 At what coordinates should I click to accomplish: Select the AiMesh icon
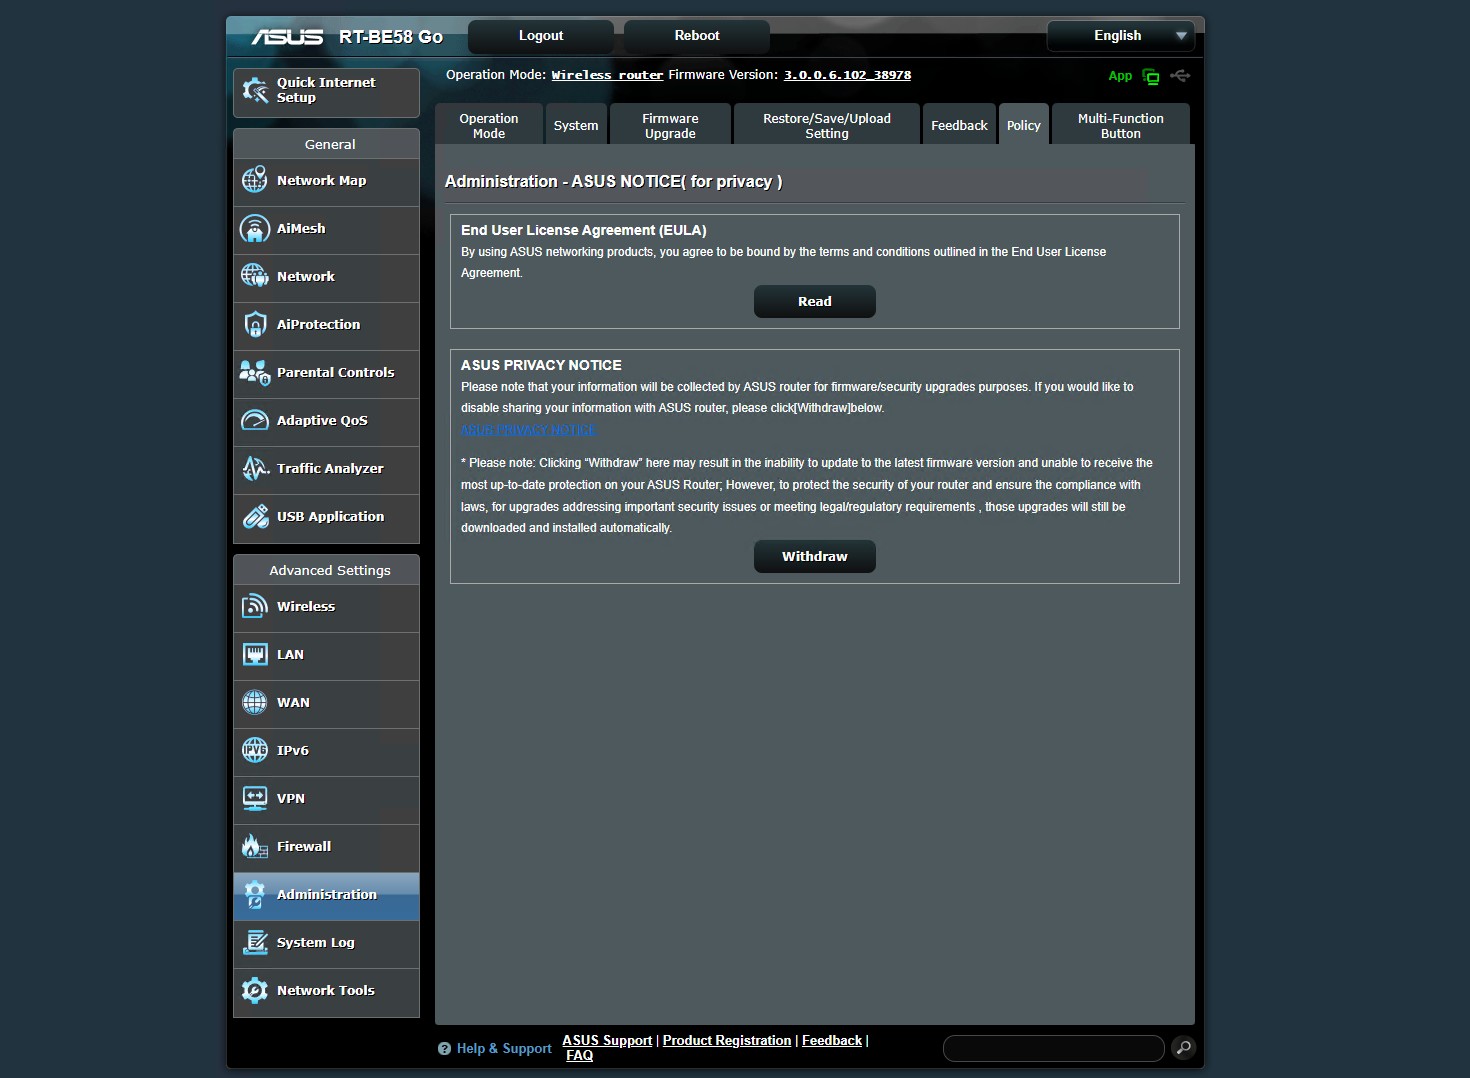[255, 229]
